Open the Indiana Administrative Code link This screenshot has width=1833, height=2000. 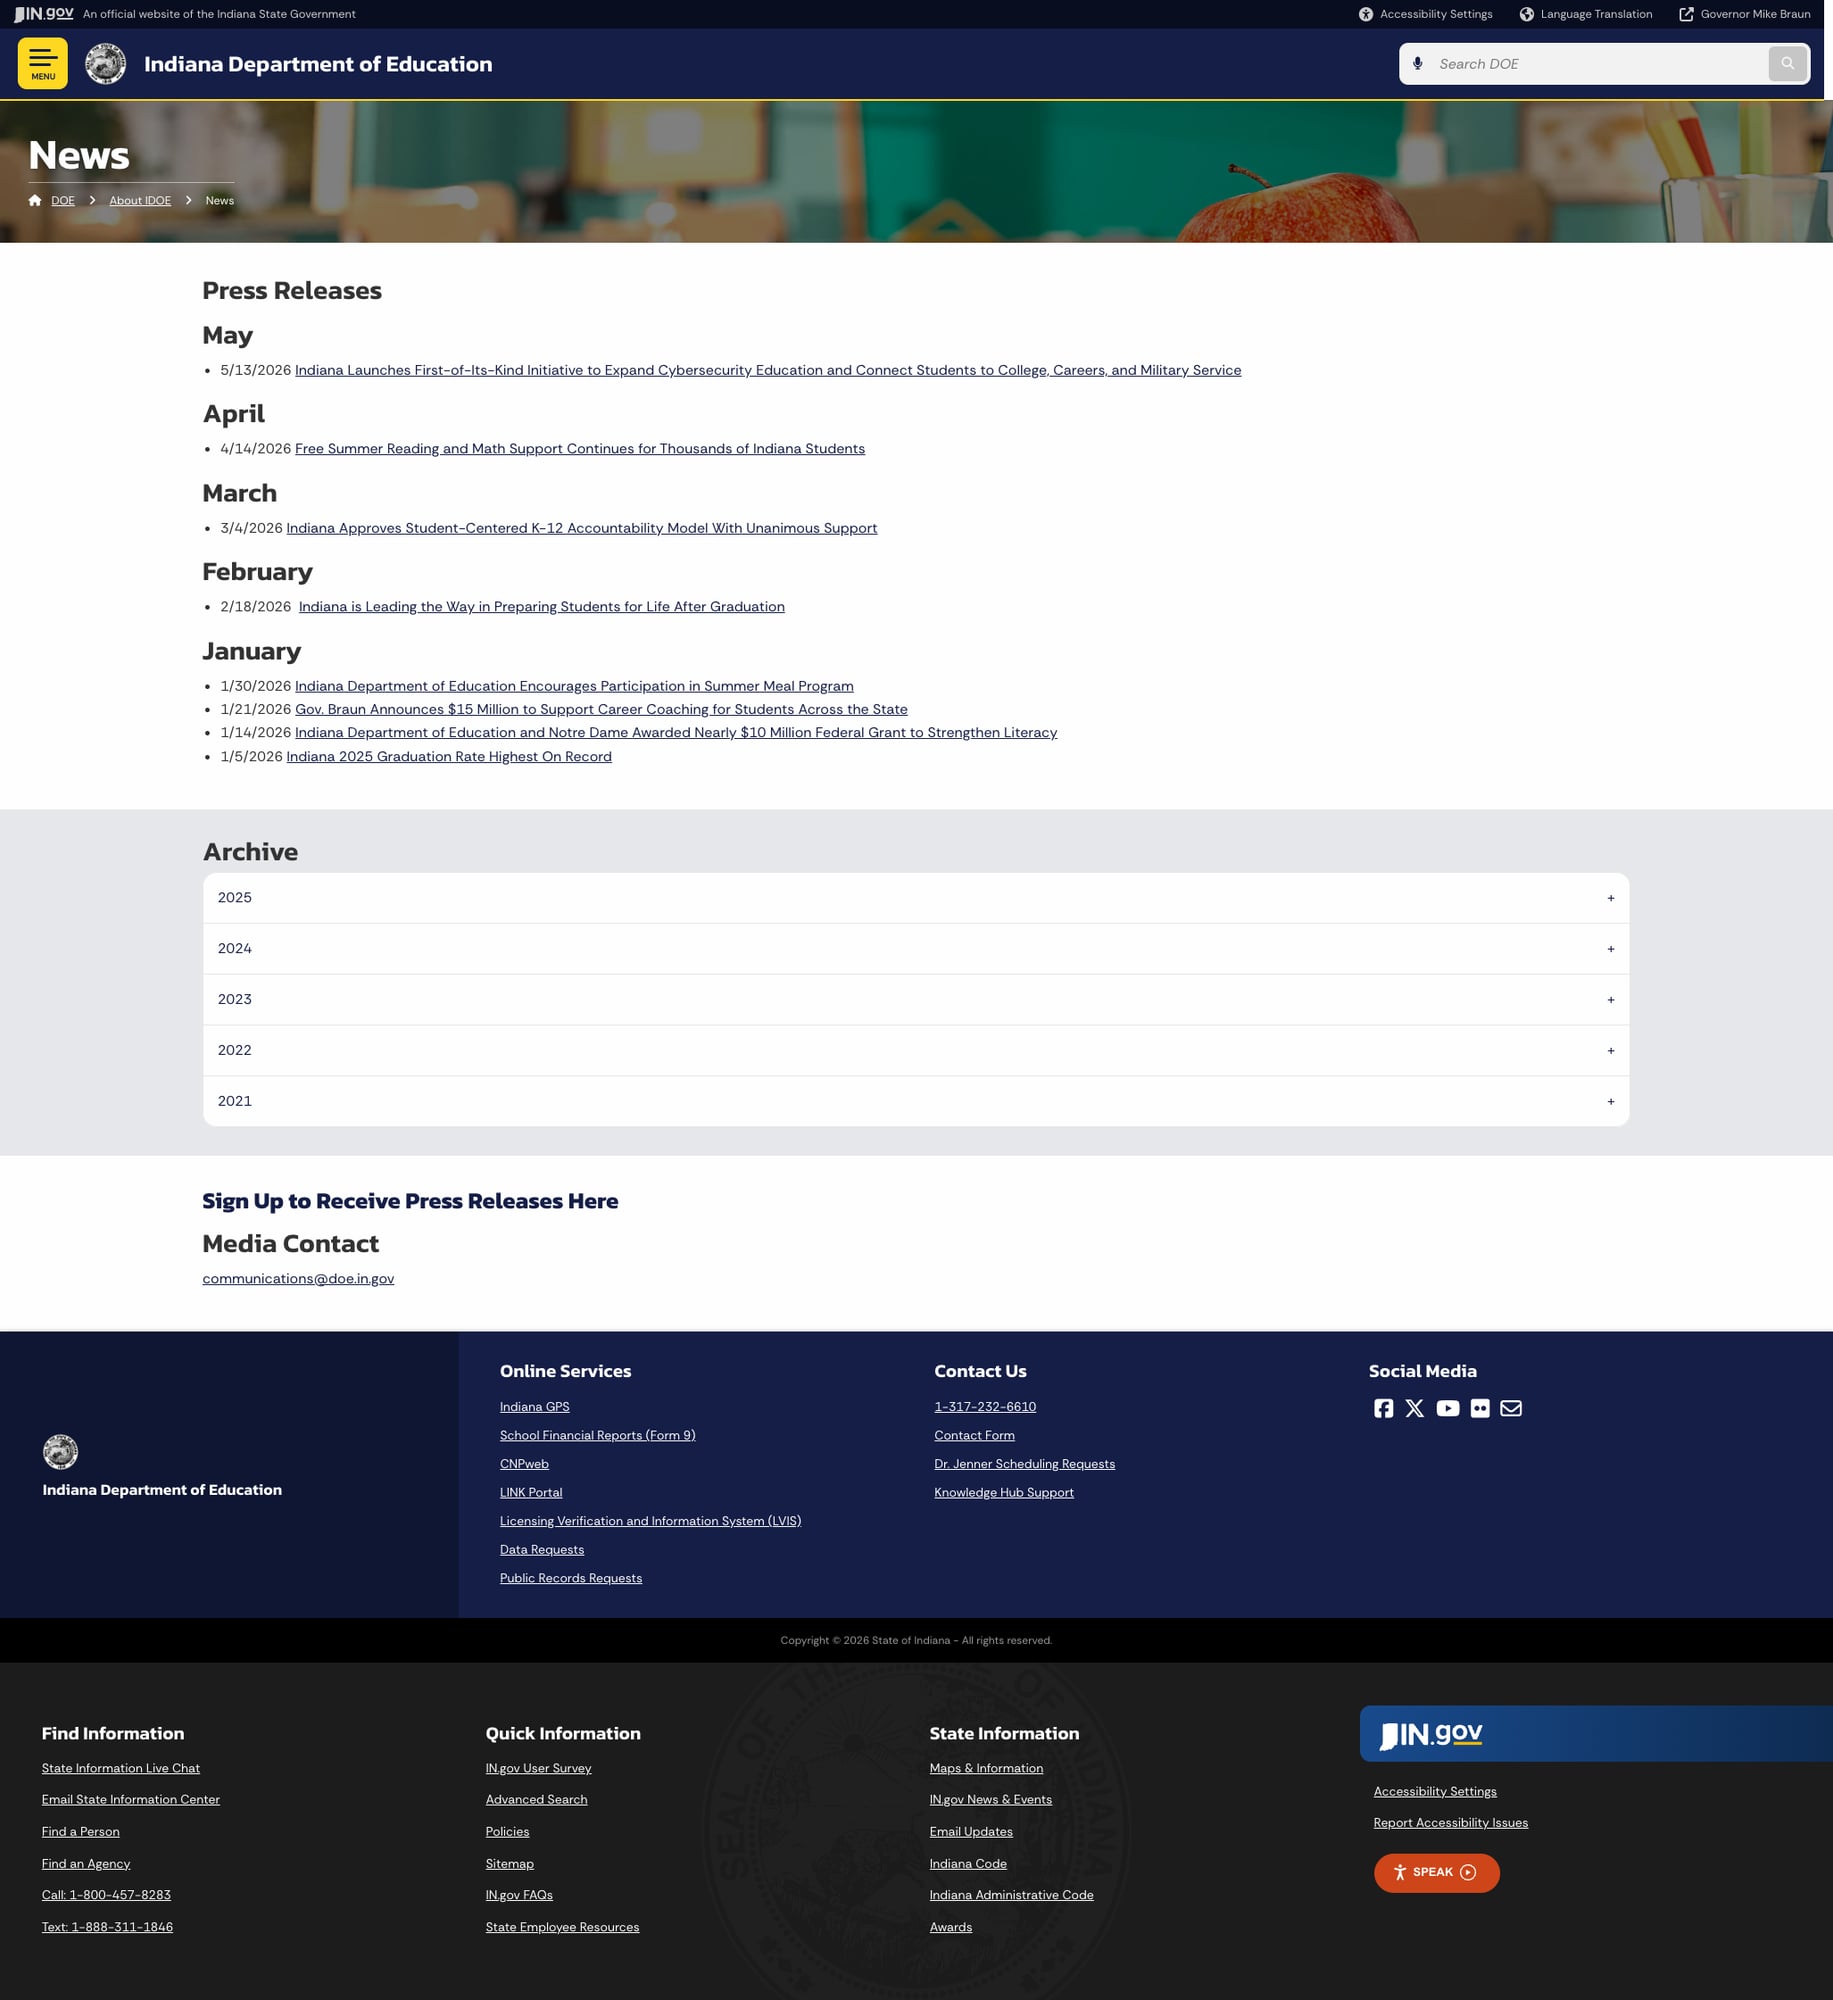tap(1012, 1895)
